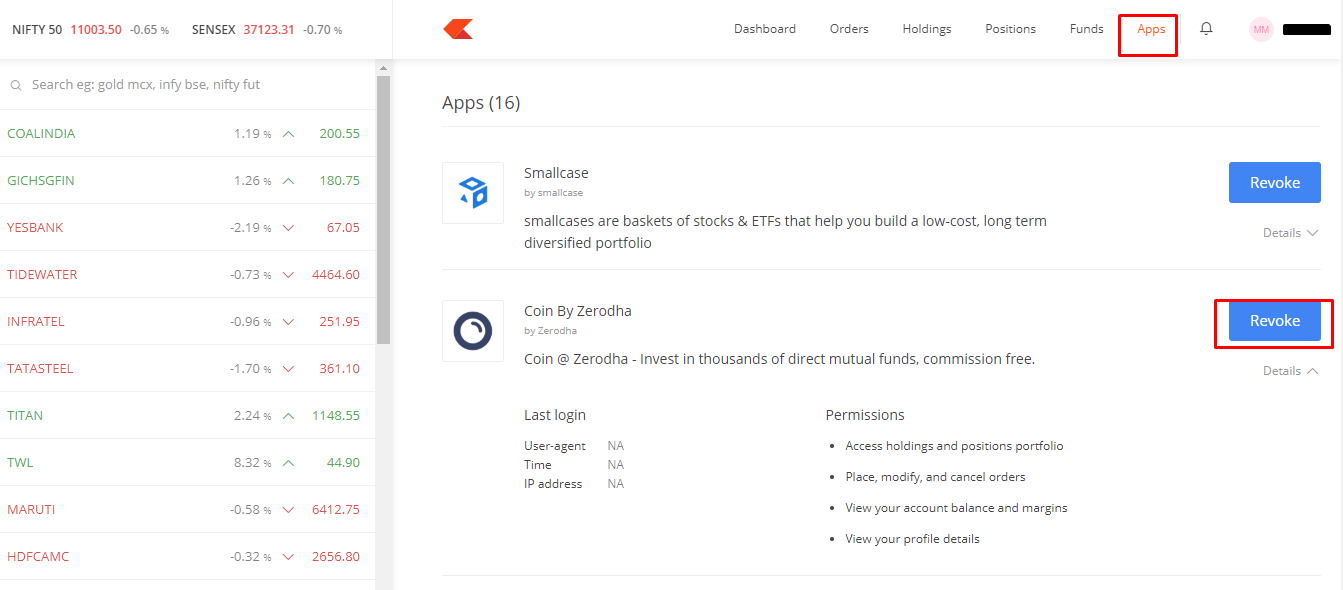The image size is (1343, 590).
Task: Expand Details for Smallcase app
Action: pos(1290,233)
